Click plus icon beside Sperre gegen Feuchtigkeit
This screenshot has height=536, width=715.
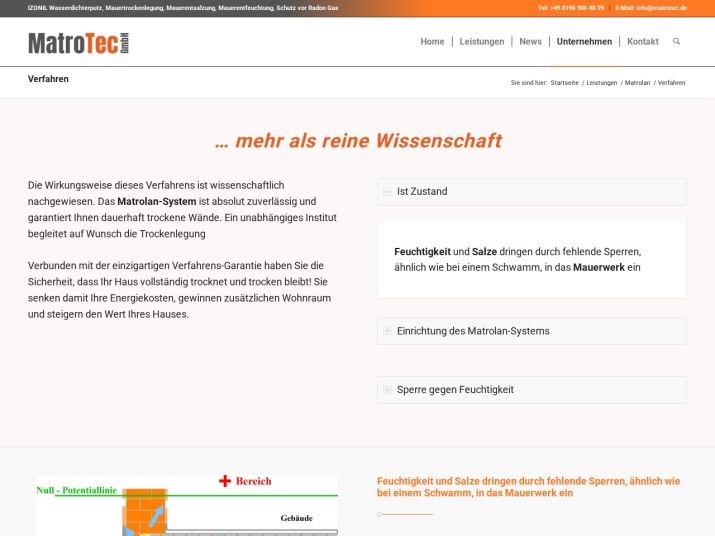(x=387, y=390)
